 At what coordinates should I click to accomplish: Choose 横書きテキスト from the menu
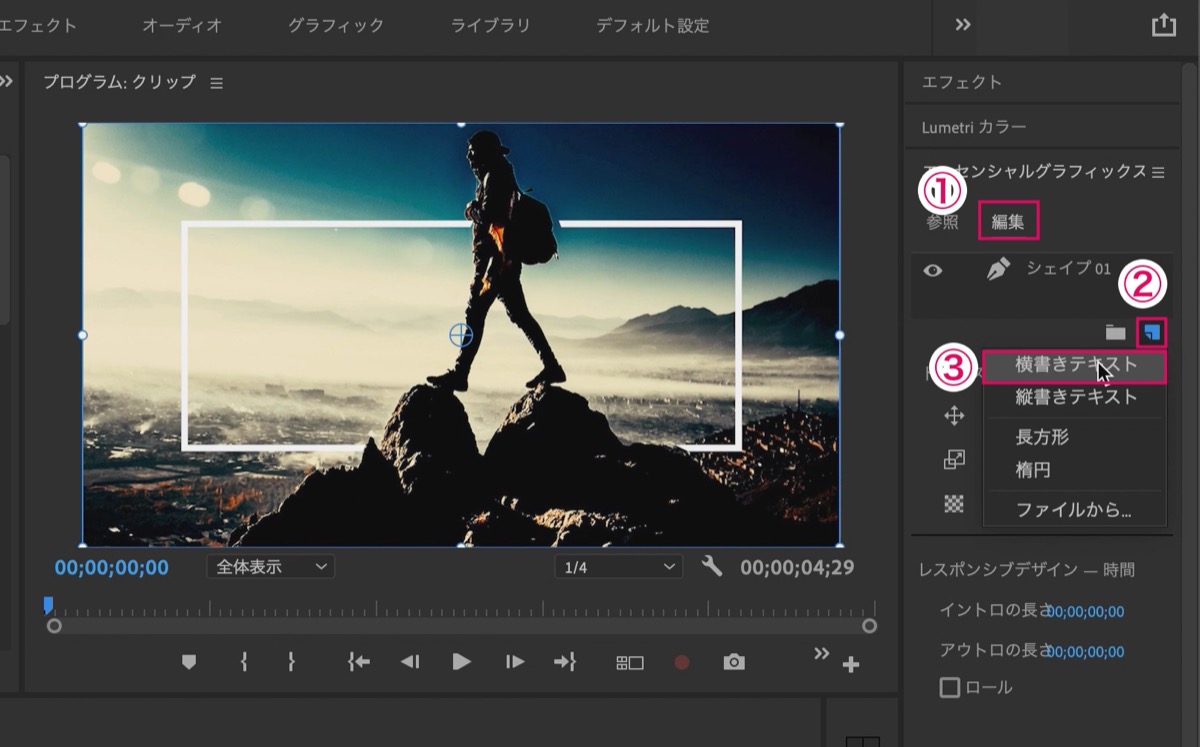(1075, 365)
